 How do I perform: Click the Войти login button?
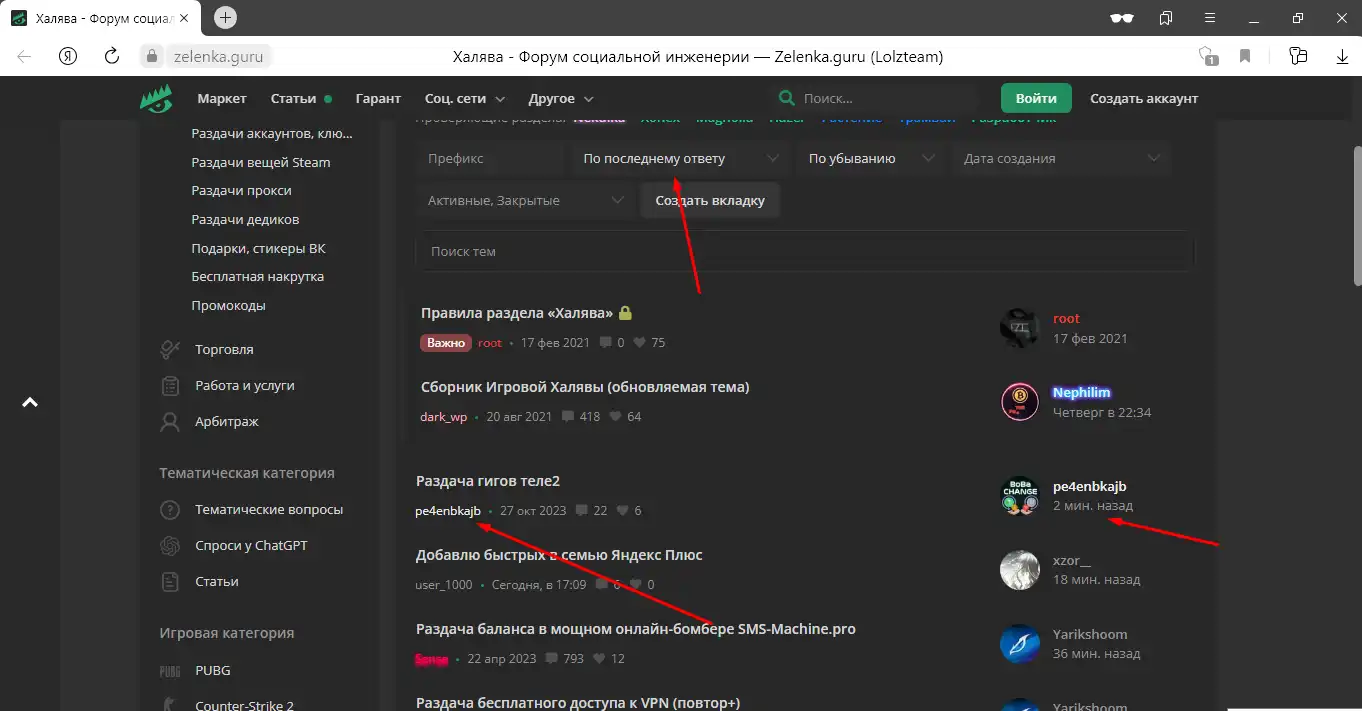pos(1036,98)
